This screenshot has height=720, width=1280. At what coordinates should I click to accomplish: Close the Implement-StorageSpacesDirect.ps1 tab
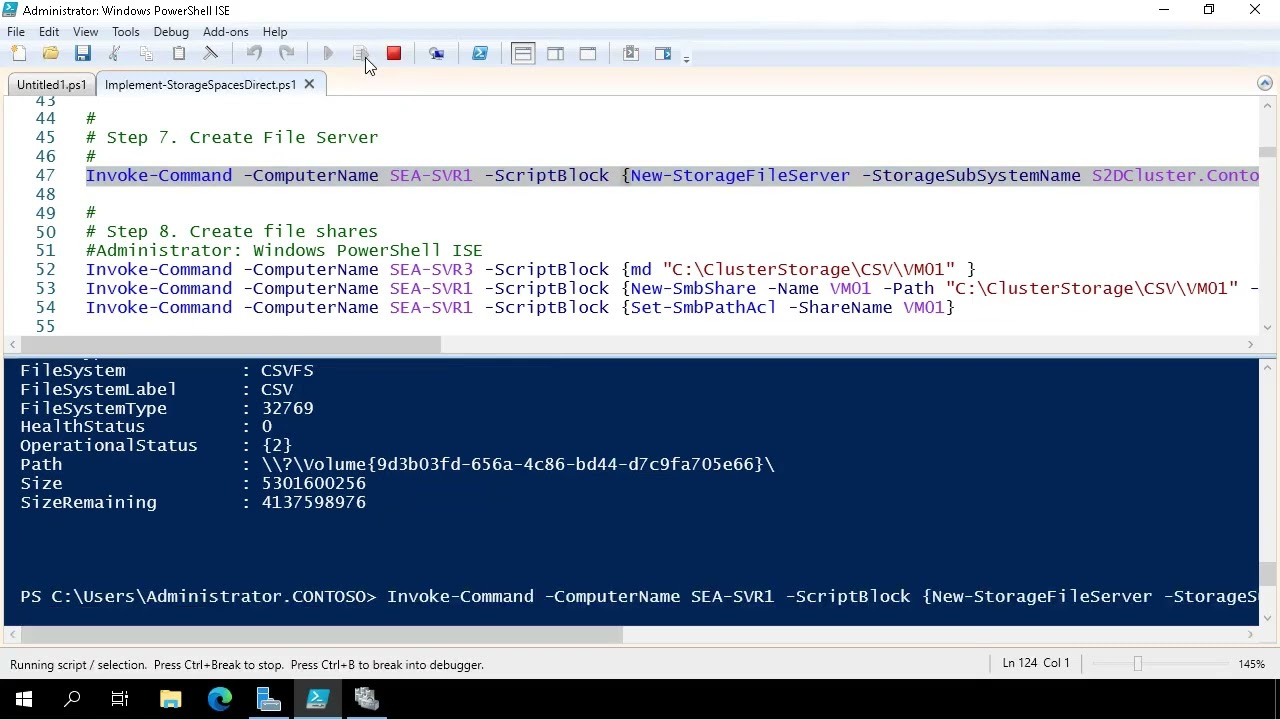point(309,85)
